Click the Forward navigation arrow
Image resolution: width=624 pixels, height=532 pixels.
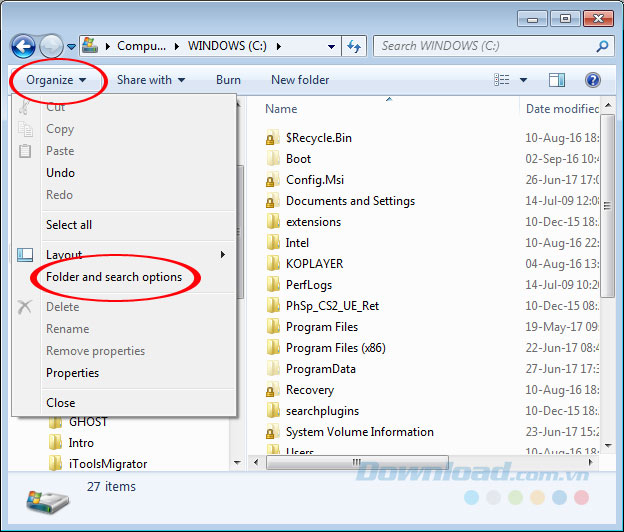pyautogui.click(x=51, y=46)
